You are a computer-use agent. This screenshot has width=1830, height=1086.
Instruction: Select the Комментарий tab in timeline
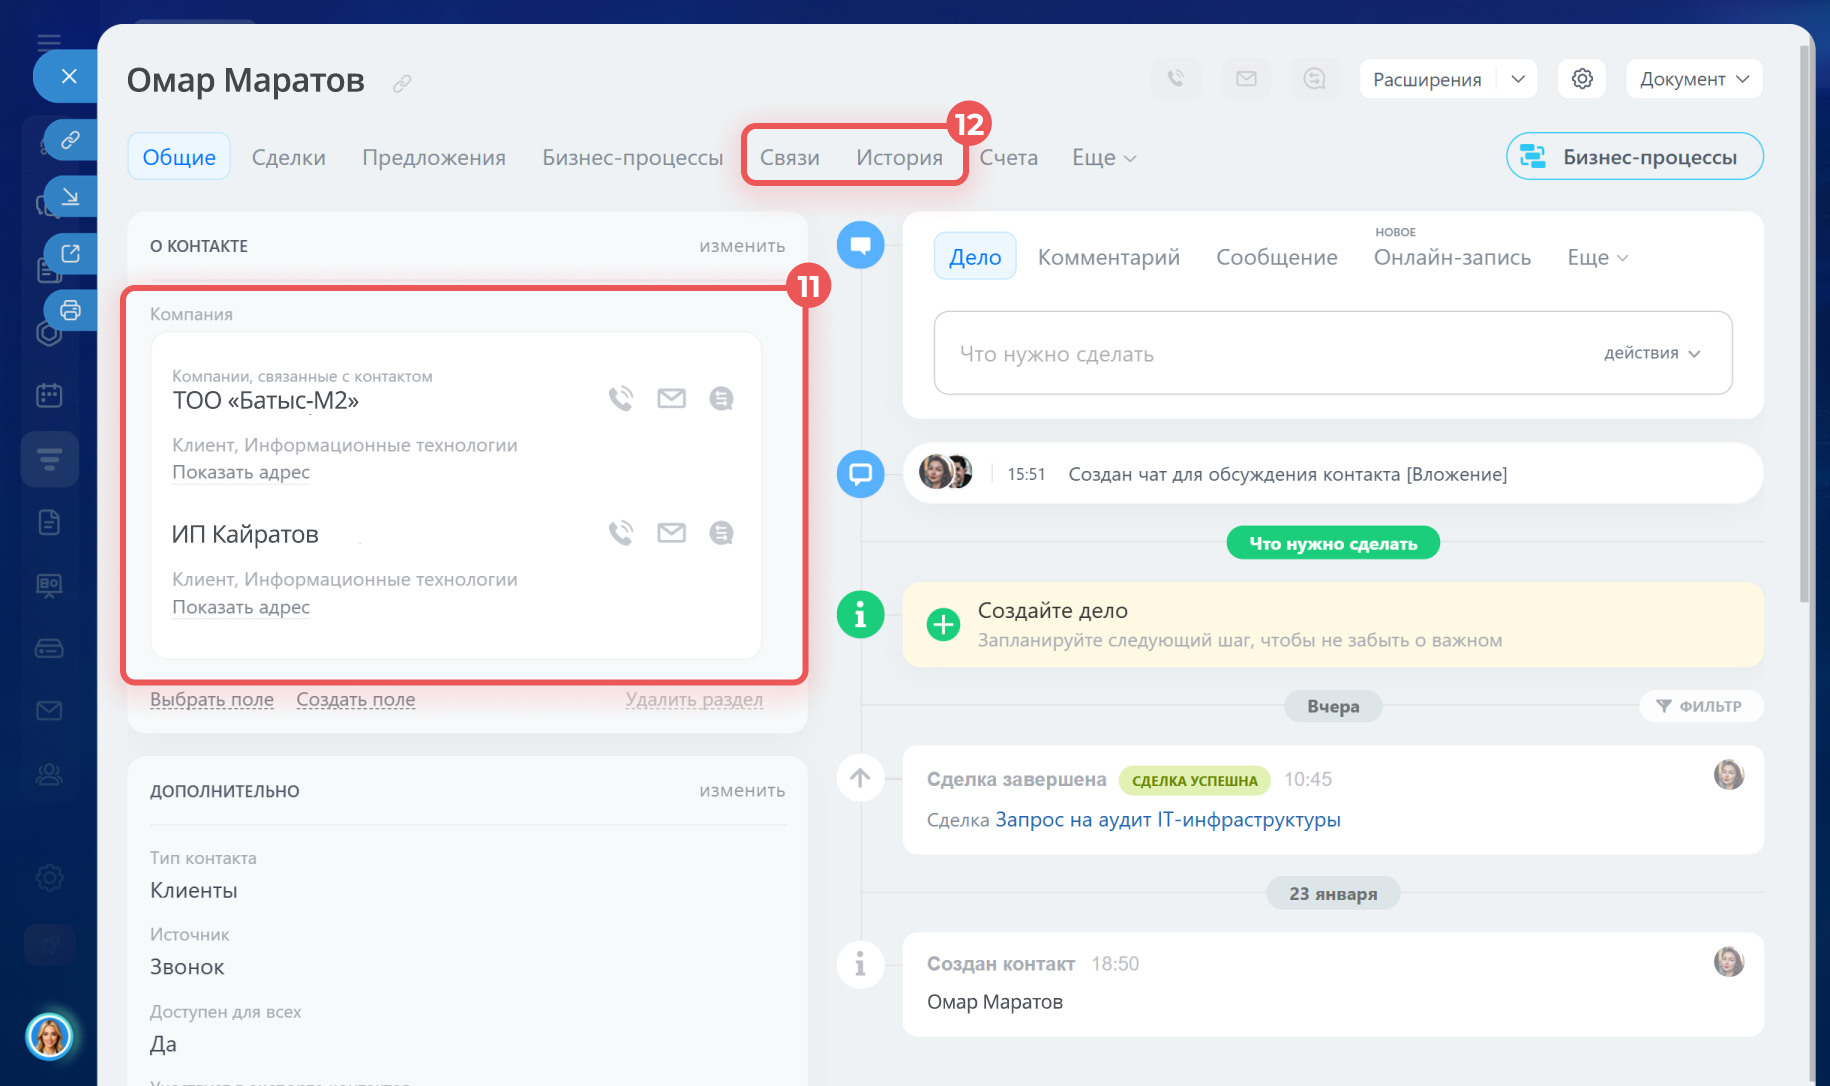[x=1108, y=257]
